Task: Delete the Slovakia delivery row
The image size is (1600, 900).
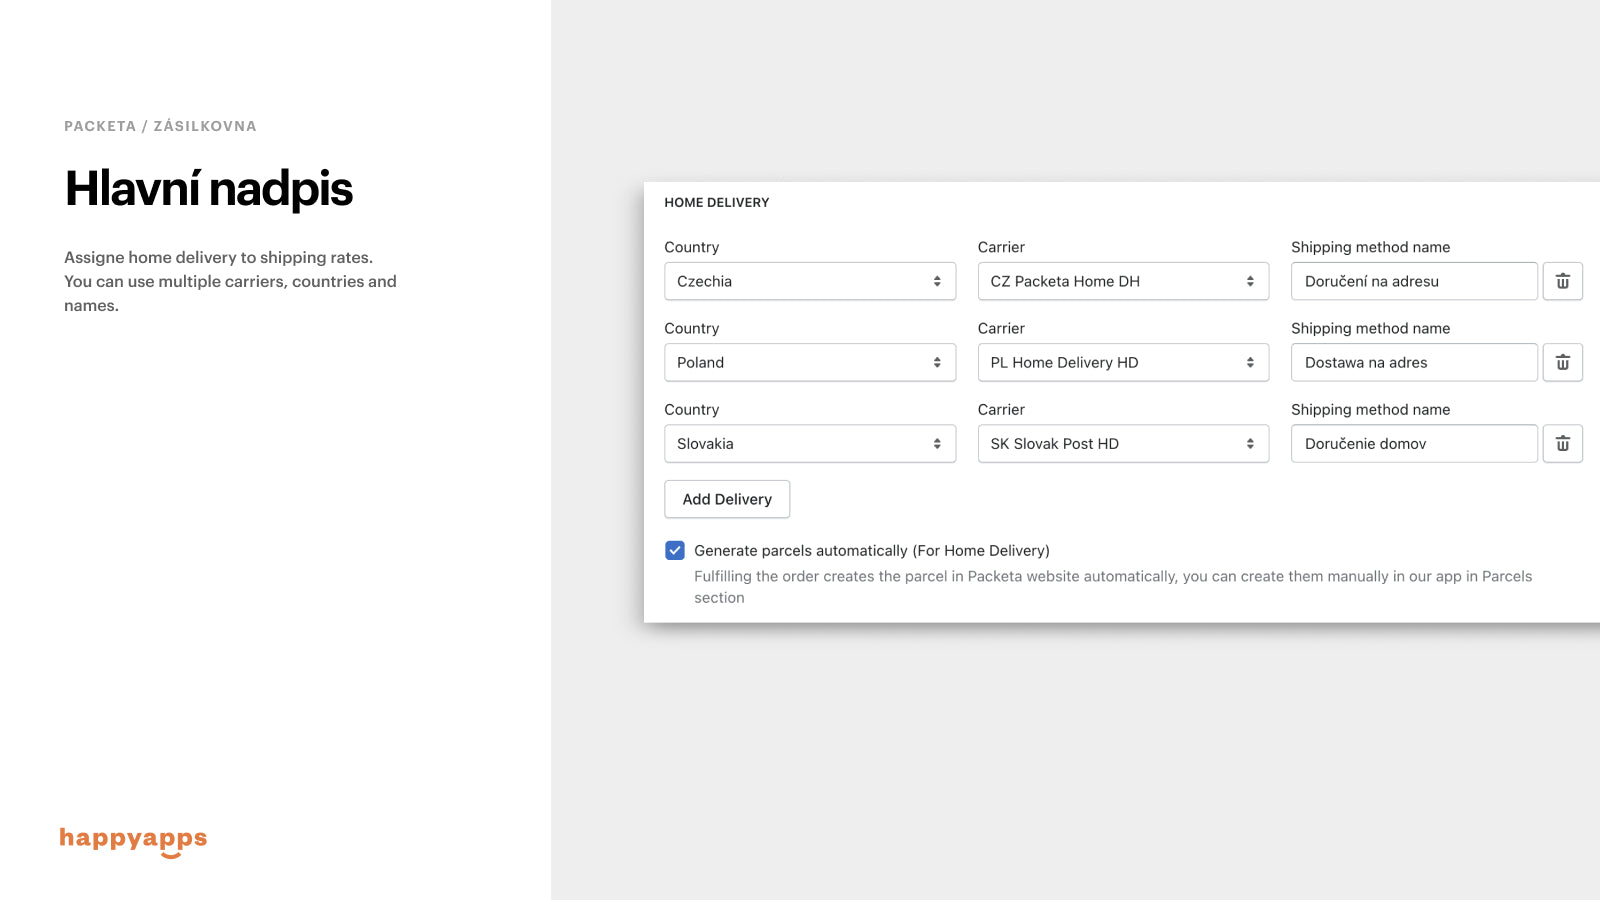Action: pos(1563,443)
